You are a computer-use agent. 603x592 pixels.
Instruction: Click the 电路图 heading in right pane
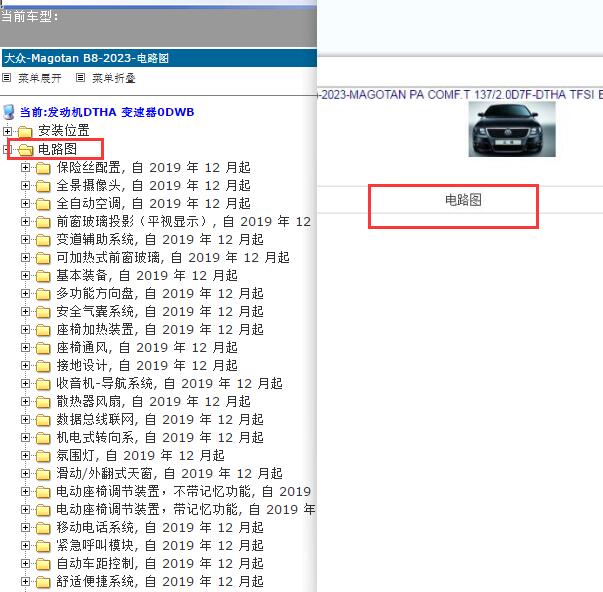click(463, 200)
